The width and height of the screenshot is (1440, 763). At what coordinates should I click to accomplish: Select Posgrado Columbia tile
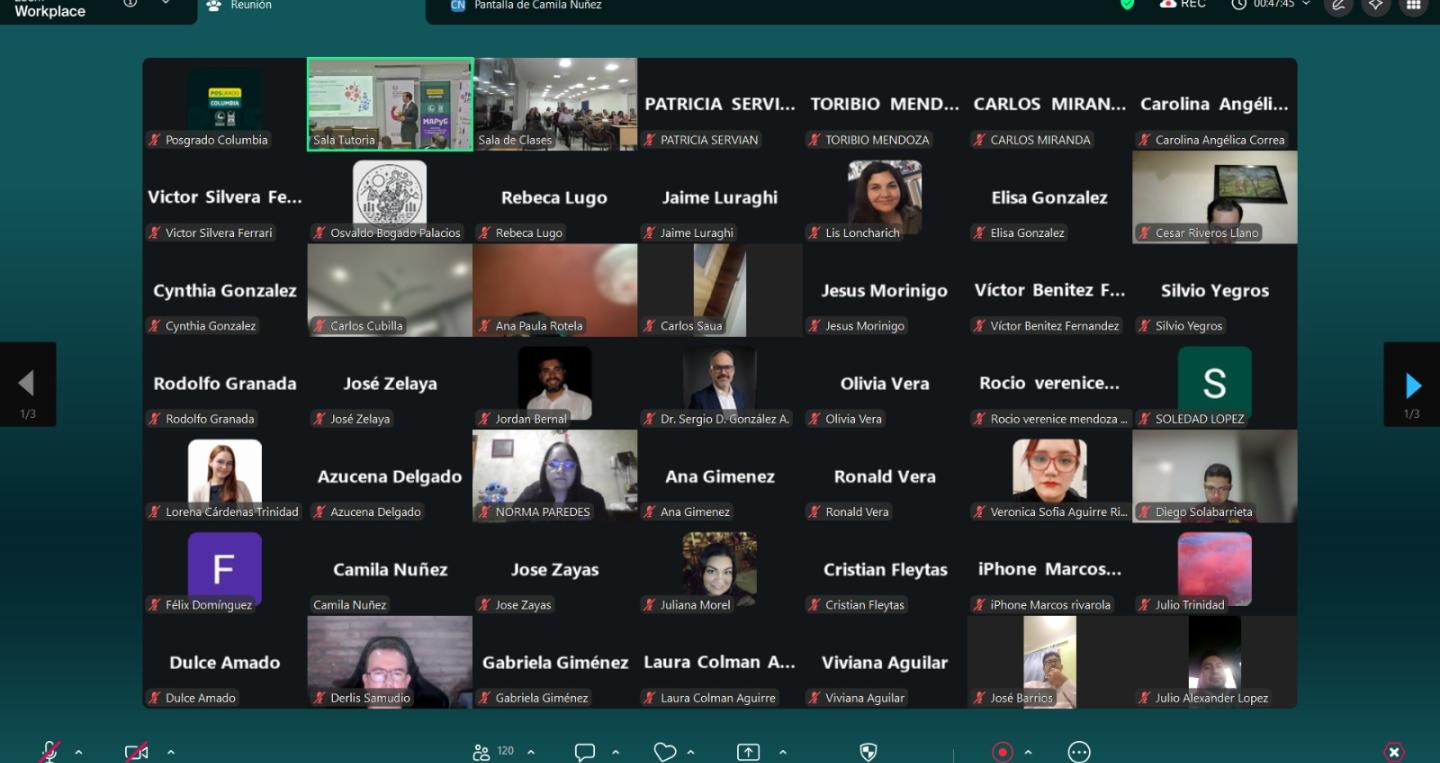pyautogui.click(x=225, y=104)
